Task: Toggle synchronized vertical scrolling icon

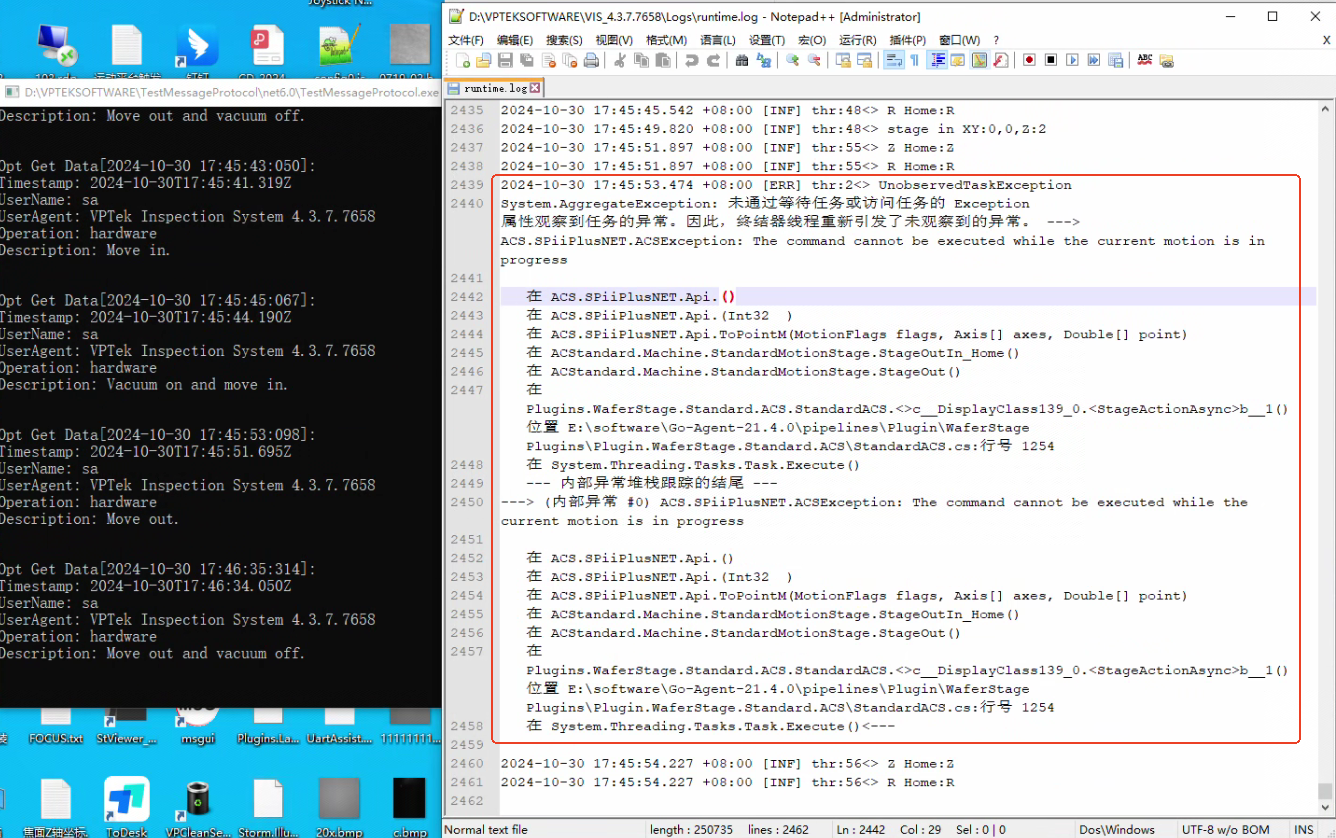Action: (x=843, y=60)
